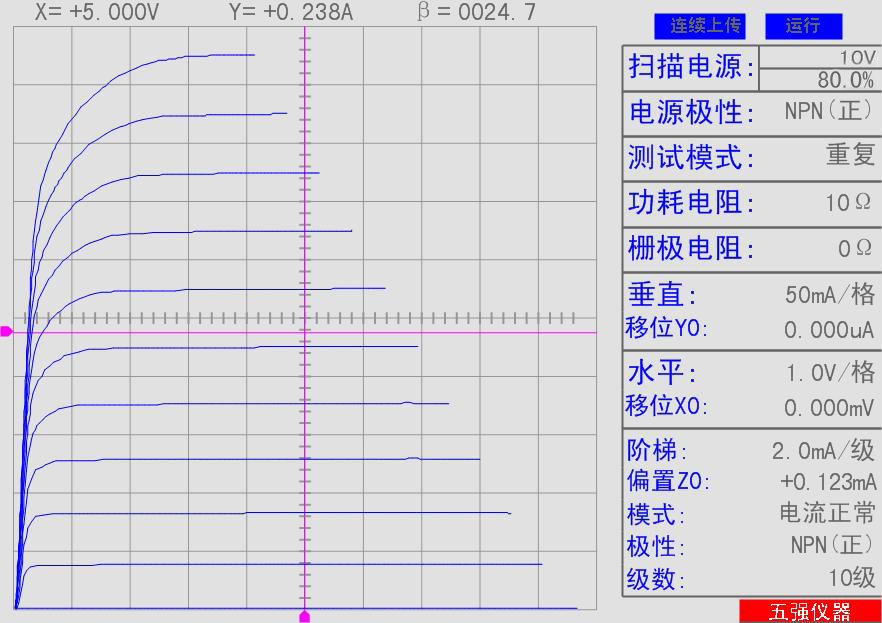Select the 水平 1.0V/格 scale setting
The image size is (882, 623).
830,373
